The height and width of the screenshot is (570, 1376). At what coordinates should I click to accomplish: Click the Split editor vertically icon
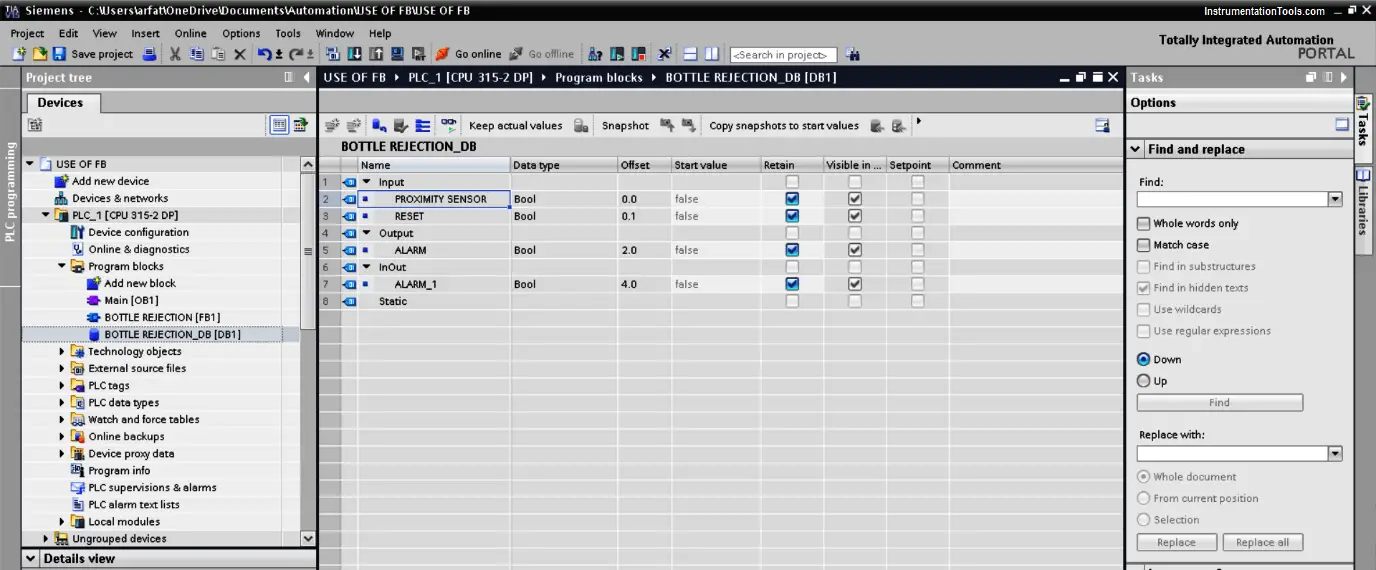(712, 54)
